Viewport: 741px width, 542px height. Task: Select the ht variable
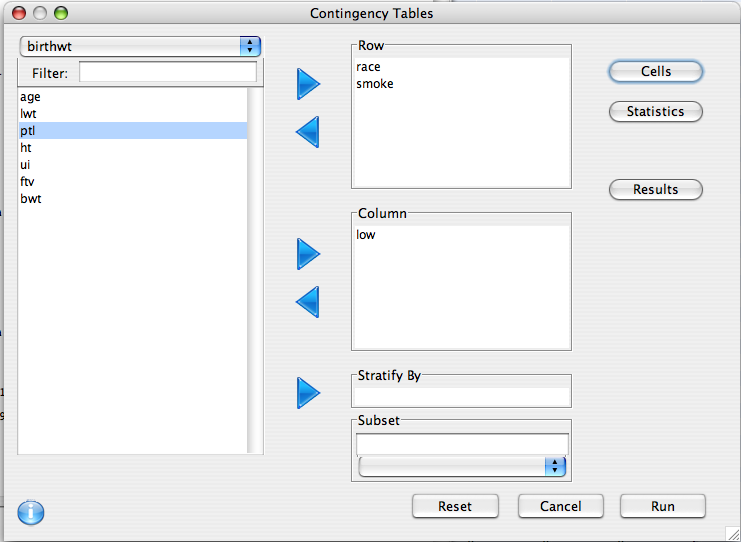(133, 148)
